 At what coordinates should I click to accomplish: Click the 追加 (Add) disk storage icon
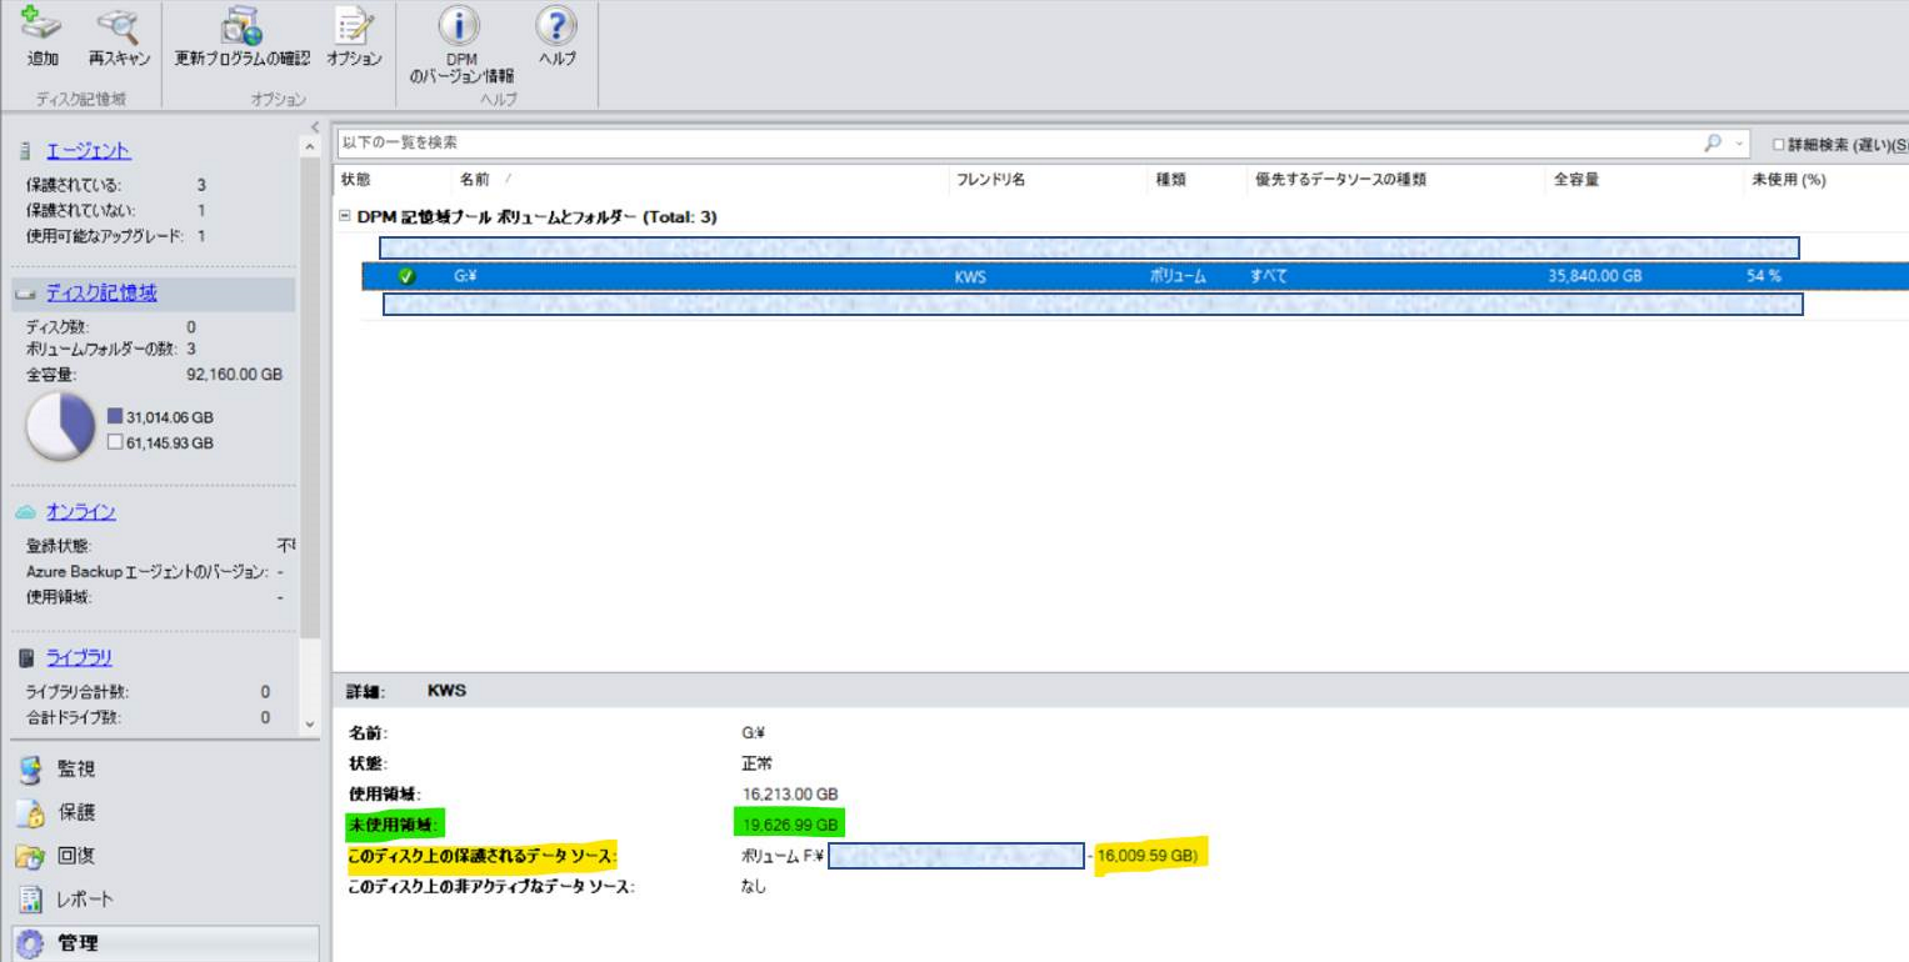tap(41, 24)
